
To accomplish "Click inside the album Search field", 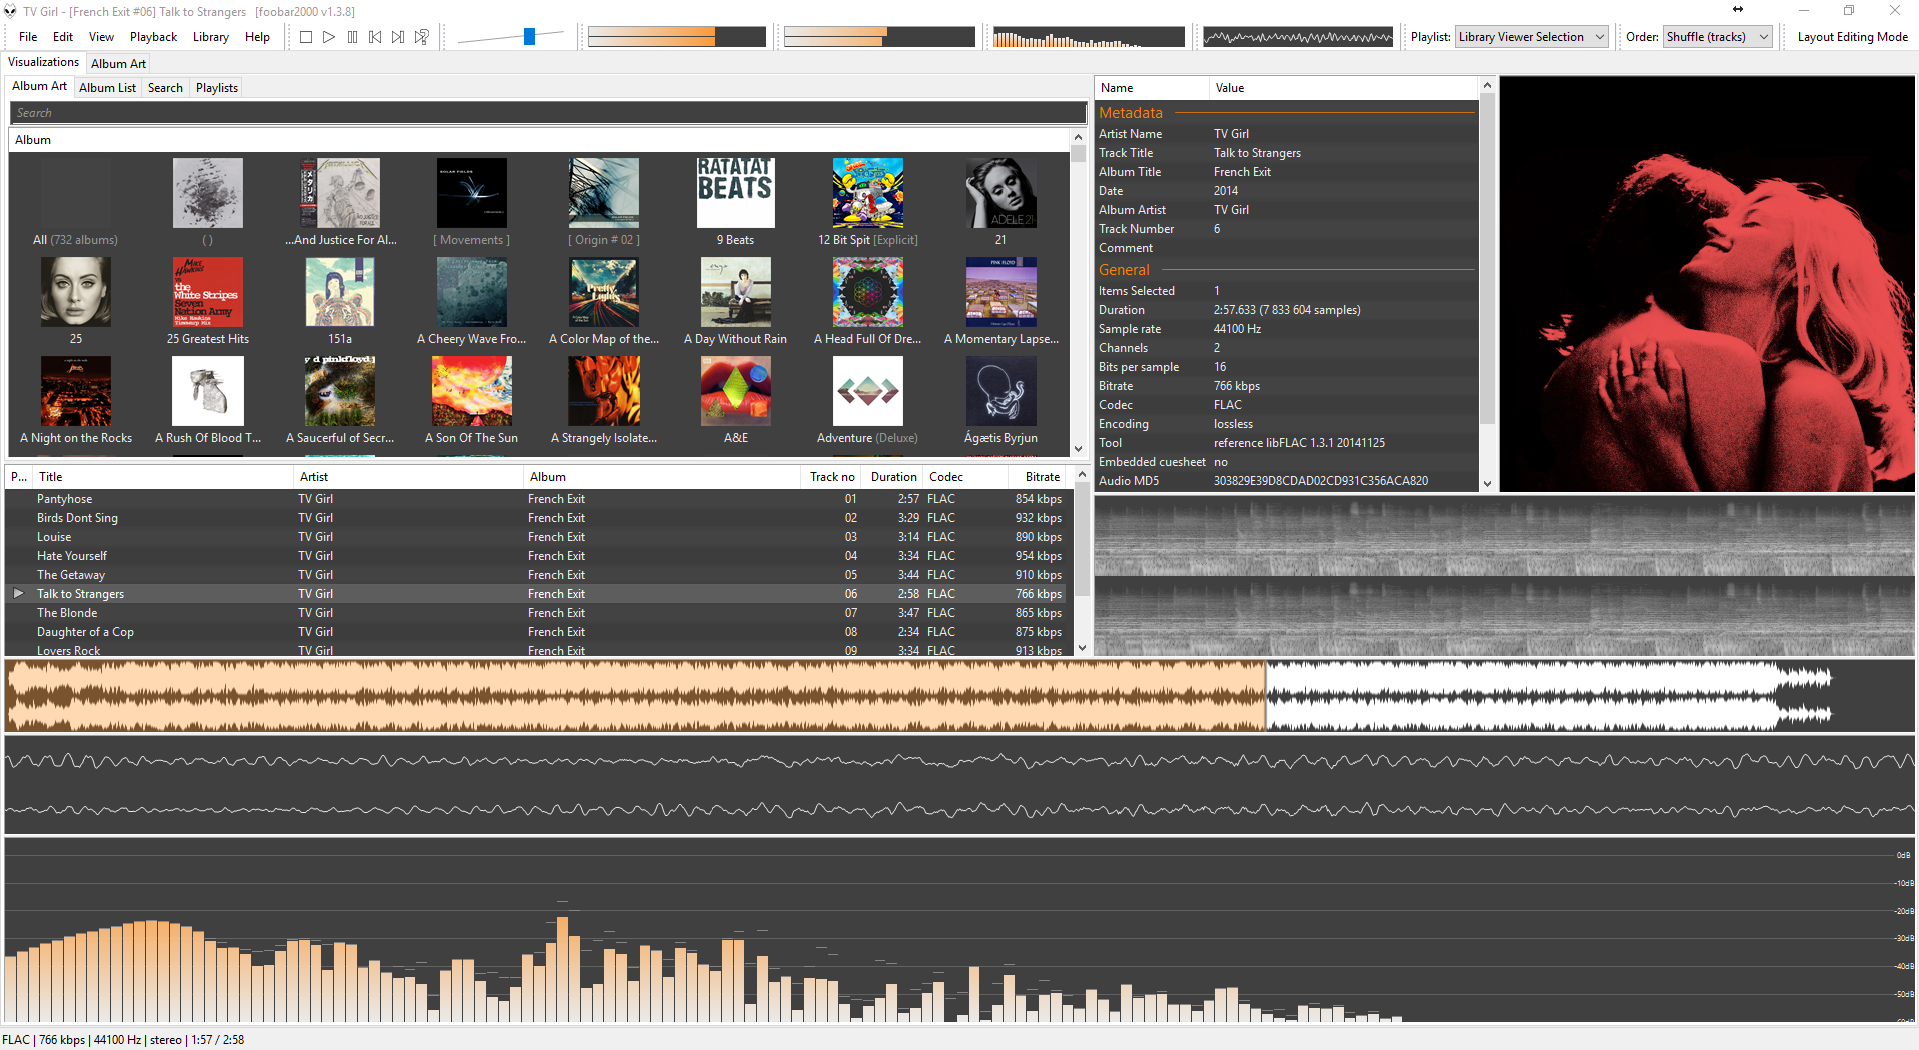I will [x=547, y=113].
